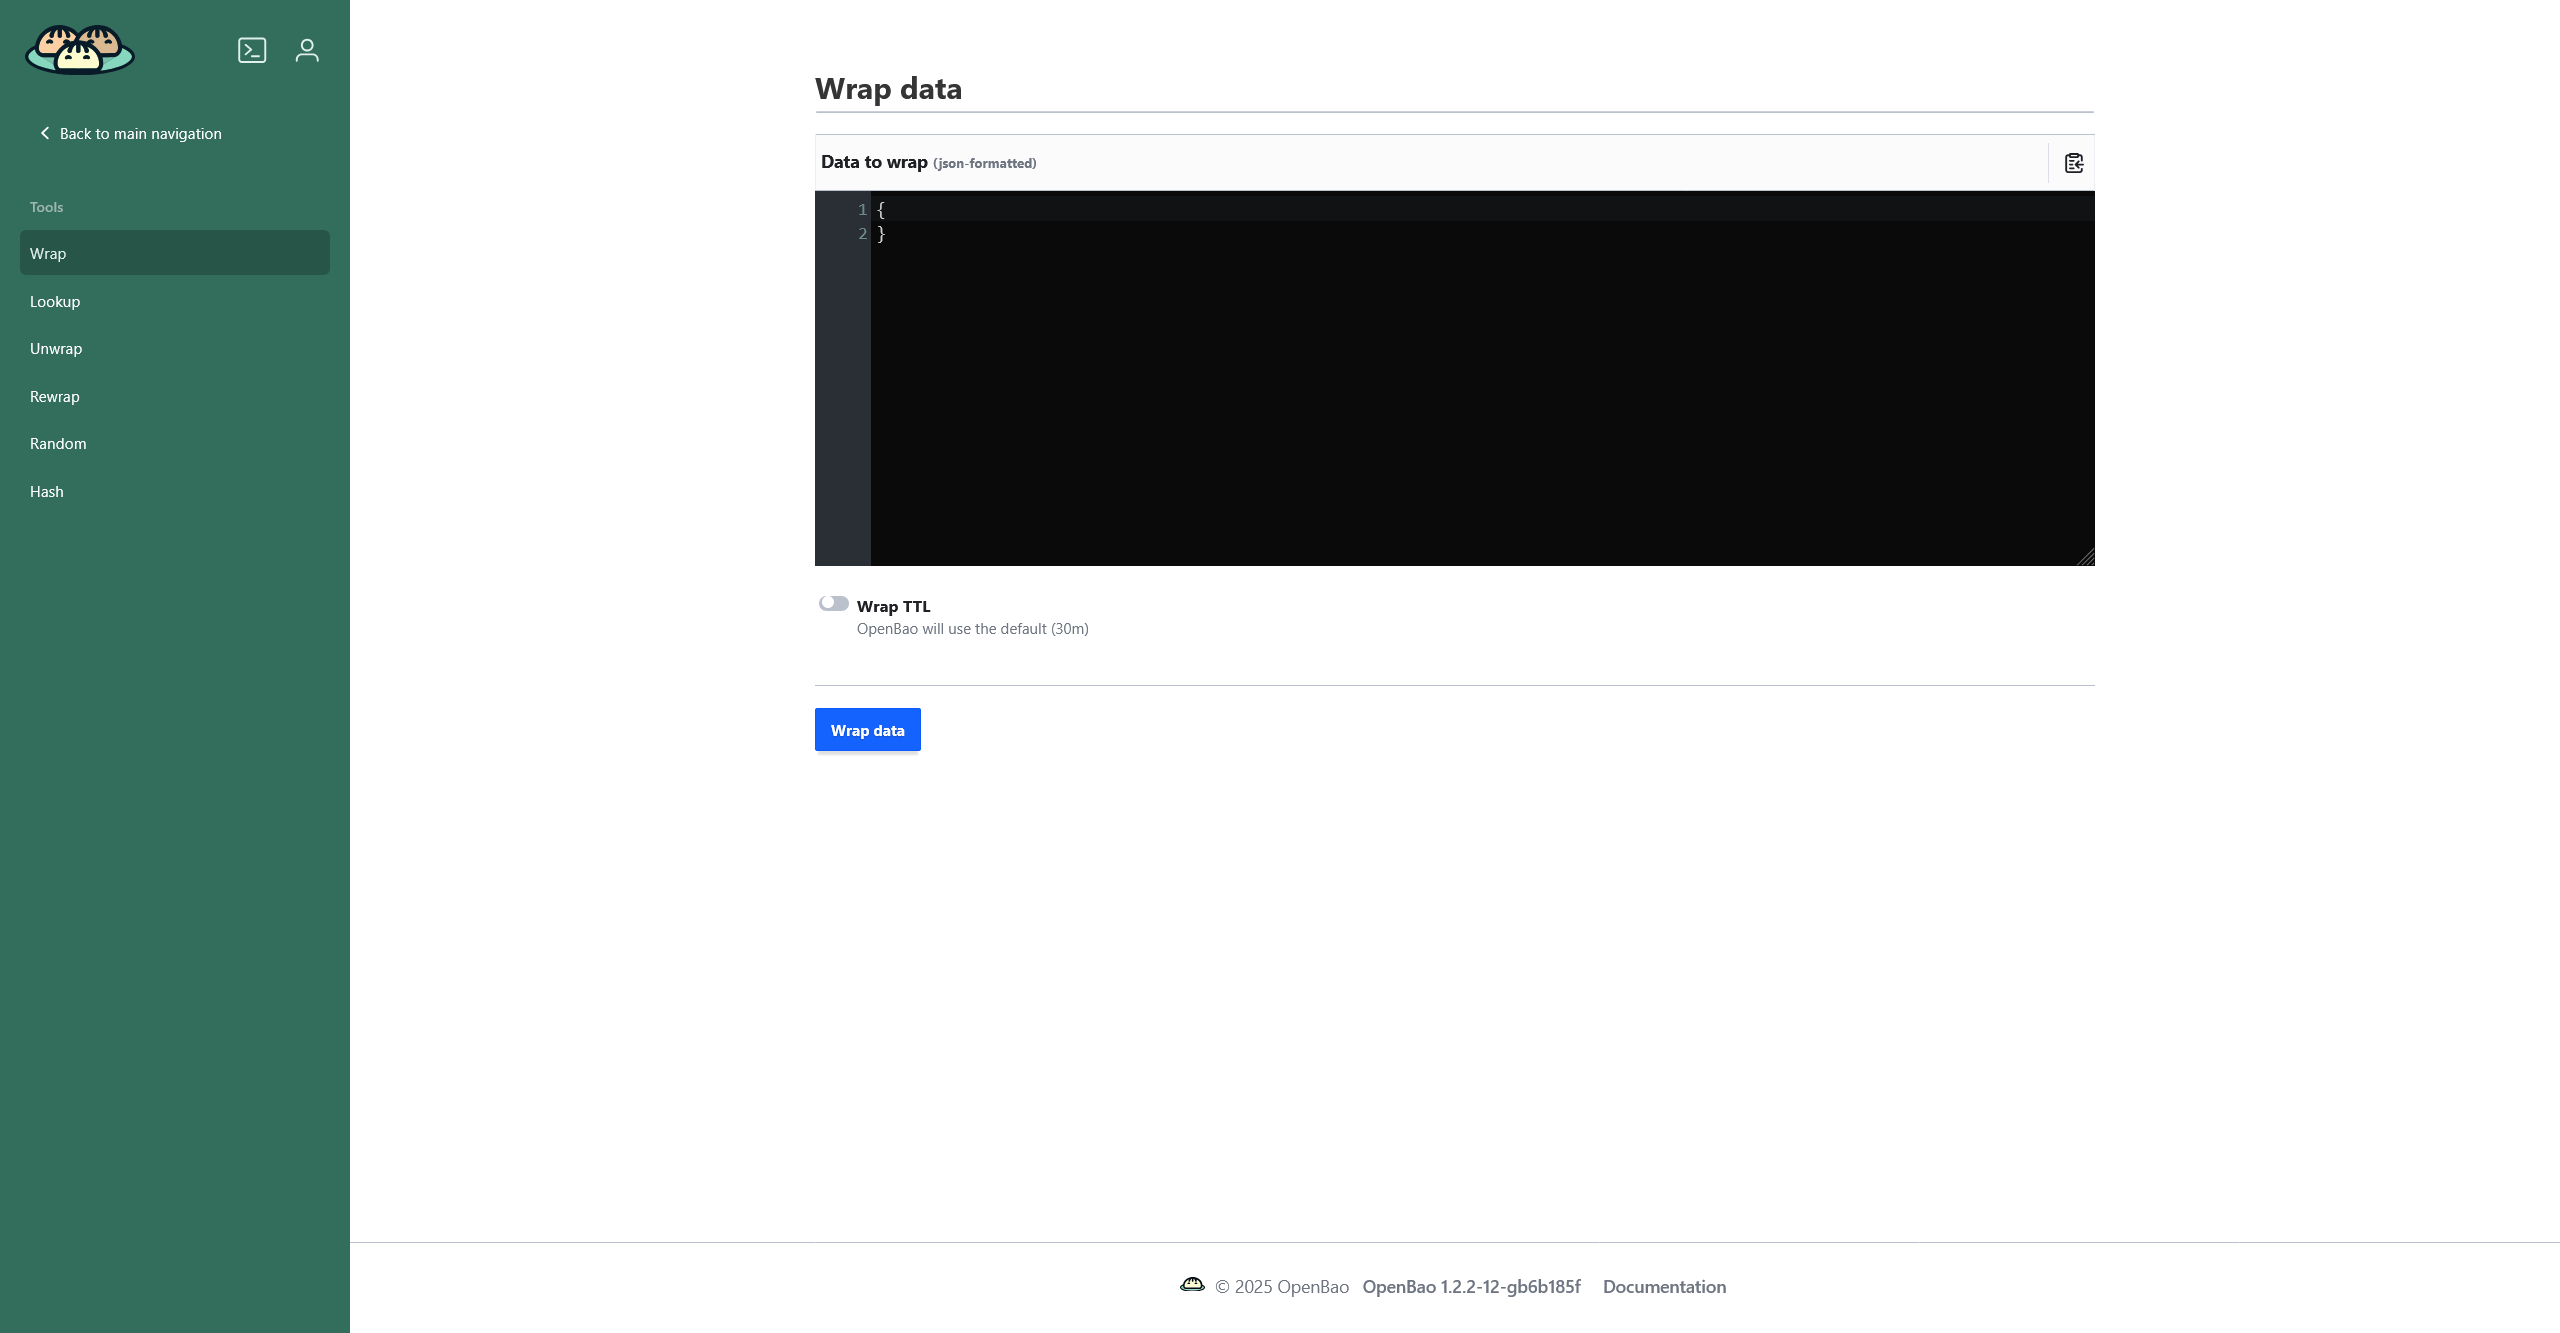Select the Wrap tool in sidebar

pyautogui.click(x=48, y=254)
